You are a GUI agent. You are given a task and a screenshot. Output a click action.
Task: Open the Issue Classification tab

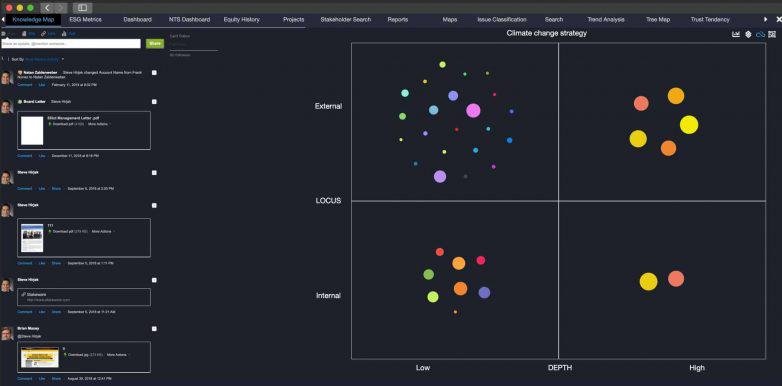[x=502, y=19]
